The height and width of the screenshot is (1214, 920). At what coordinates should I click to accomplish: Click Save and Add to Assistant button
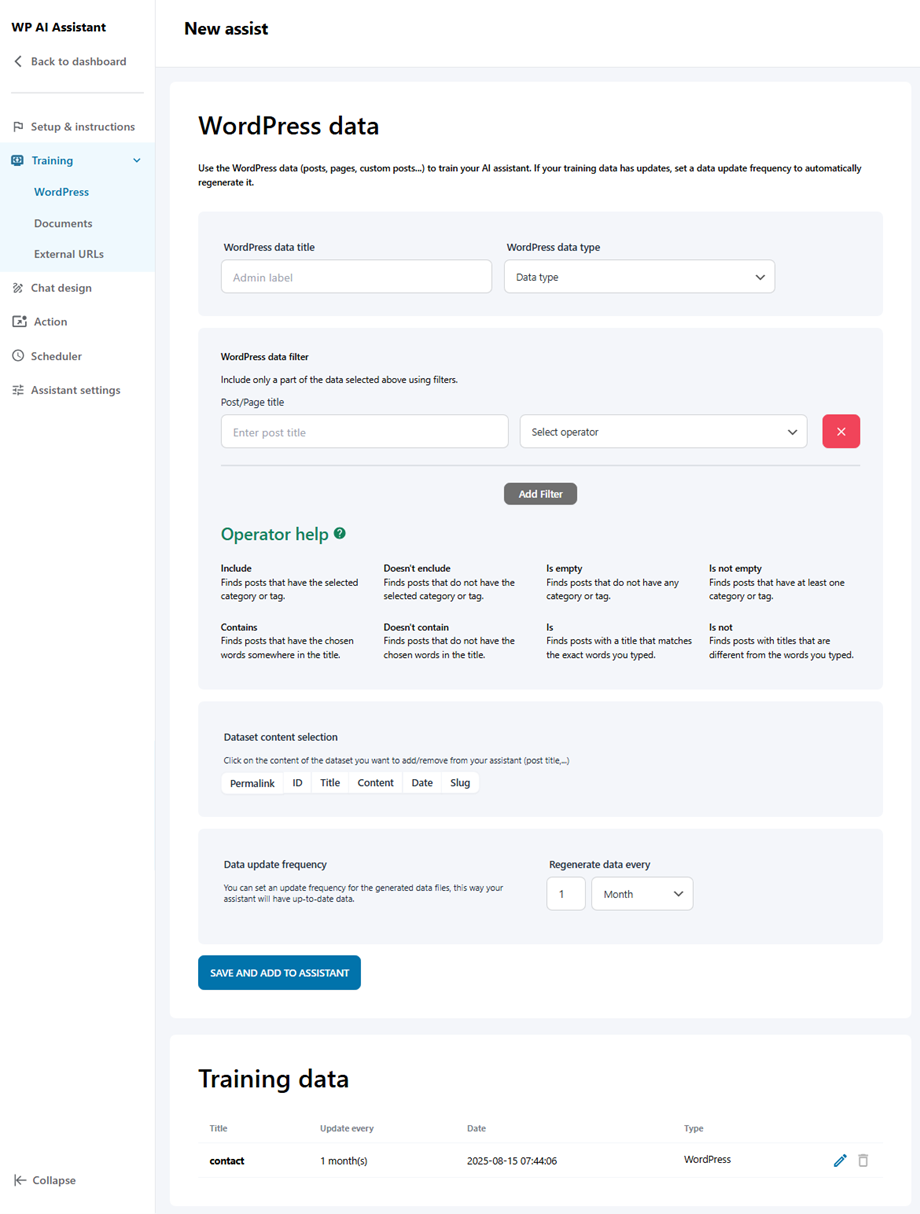tap(279, 973)
